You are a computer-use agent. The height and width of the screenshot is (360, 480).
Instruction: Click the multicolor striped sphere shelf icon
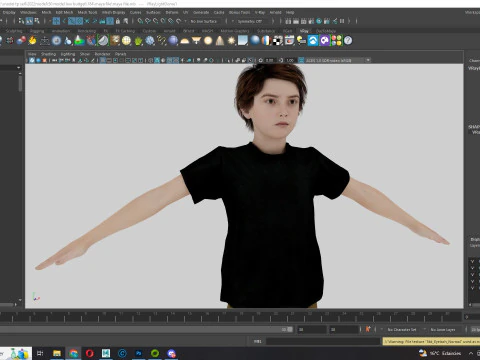(266, 41)
